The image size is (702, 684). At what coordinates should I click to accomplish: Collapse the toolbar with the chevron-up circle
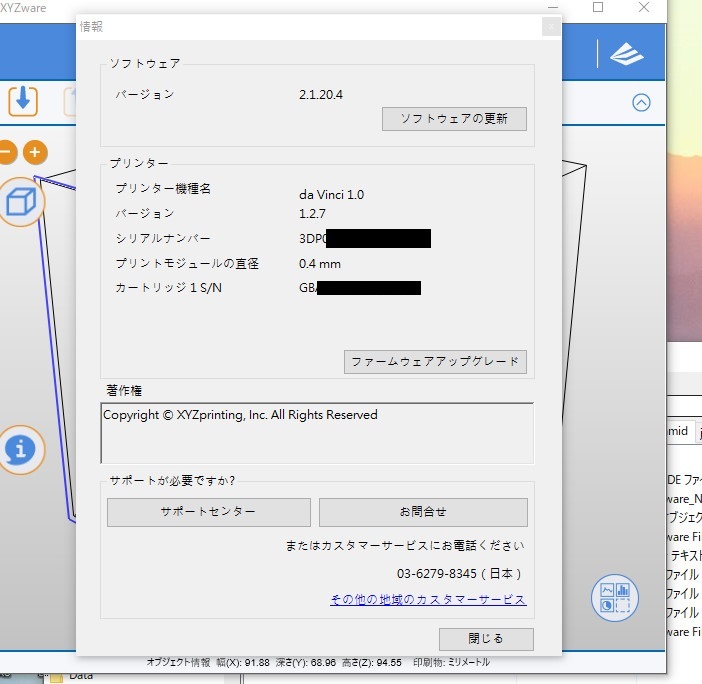[642, 102]
